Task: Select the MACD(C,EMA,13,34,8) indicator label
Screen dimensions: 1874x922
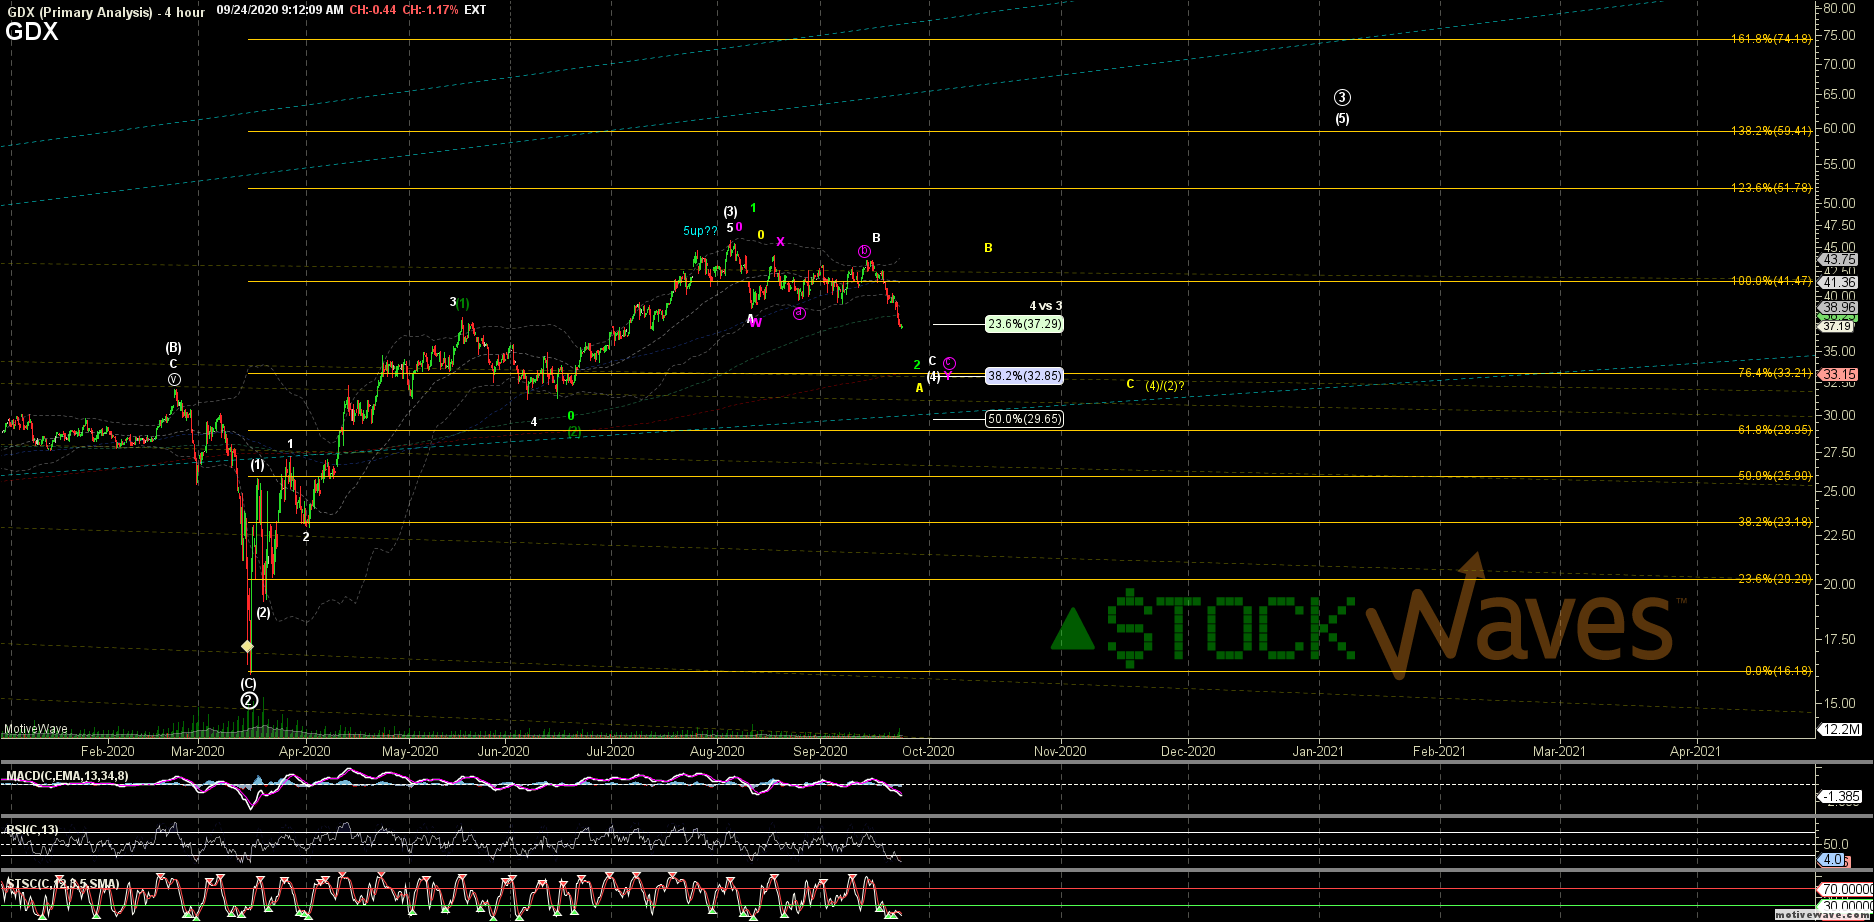Action: click(x=67, y=776)
